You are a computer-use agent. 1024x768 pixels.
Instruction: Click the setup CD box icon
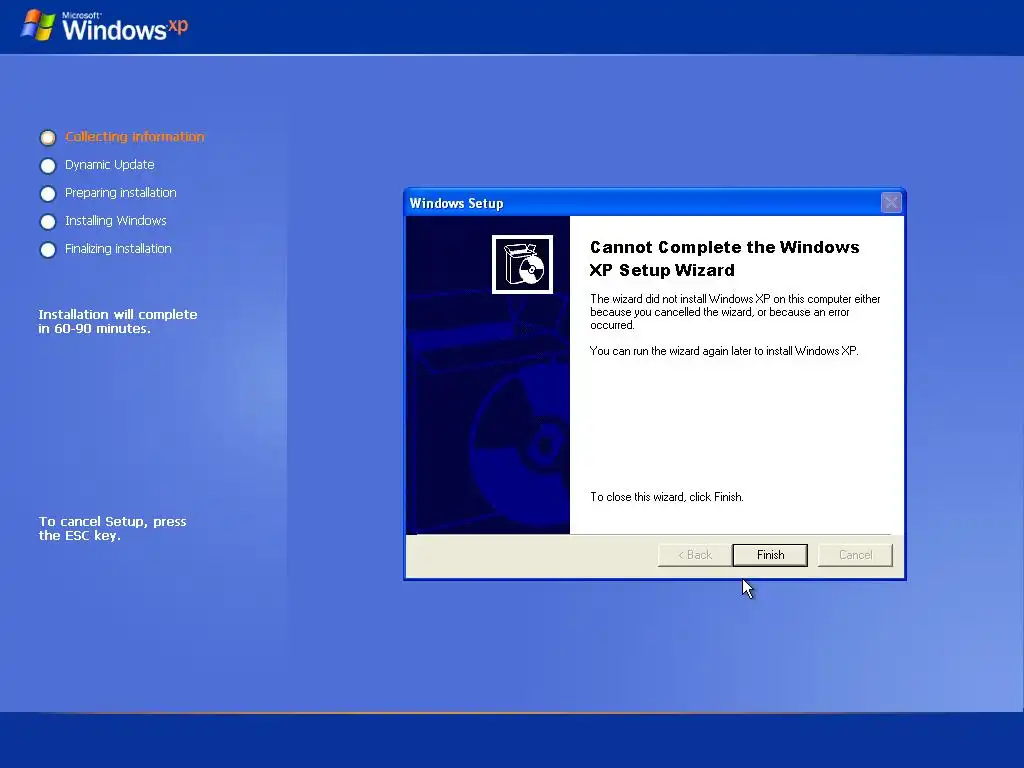click(x=522, y=264)
